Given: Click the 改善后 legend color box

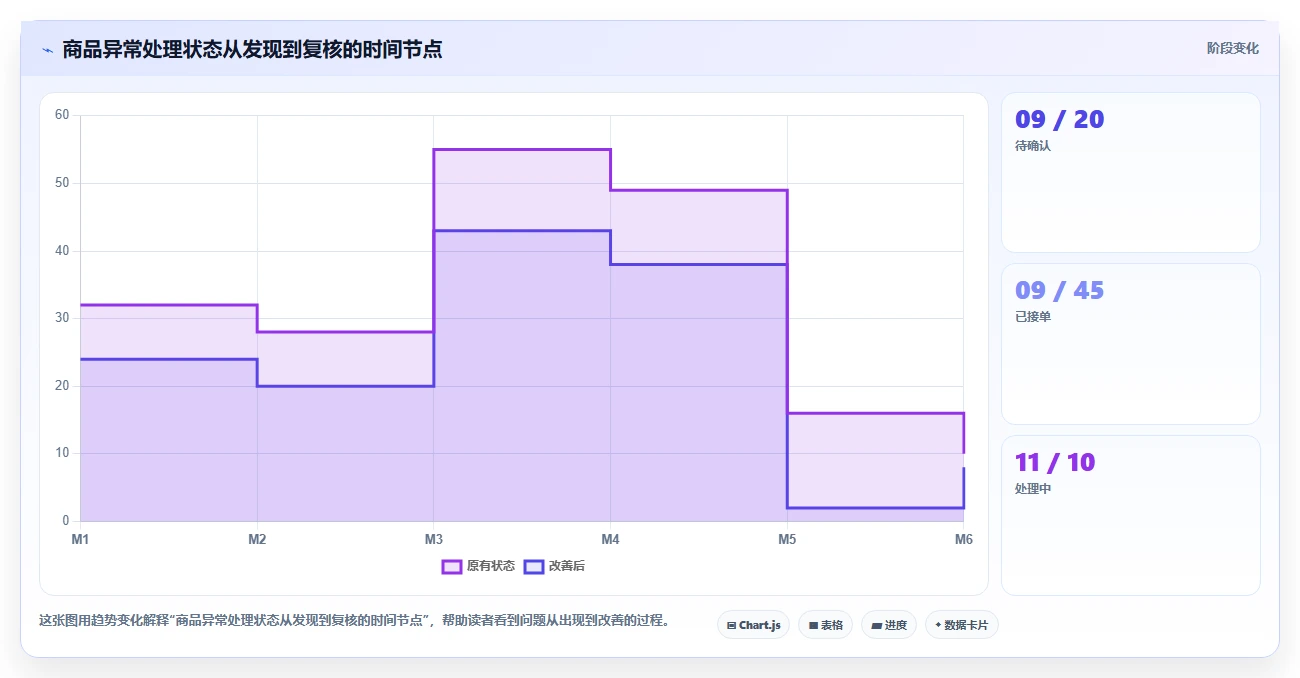Looking at the screenshot, I should point(534,566).
